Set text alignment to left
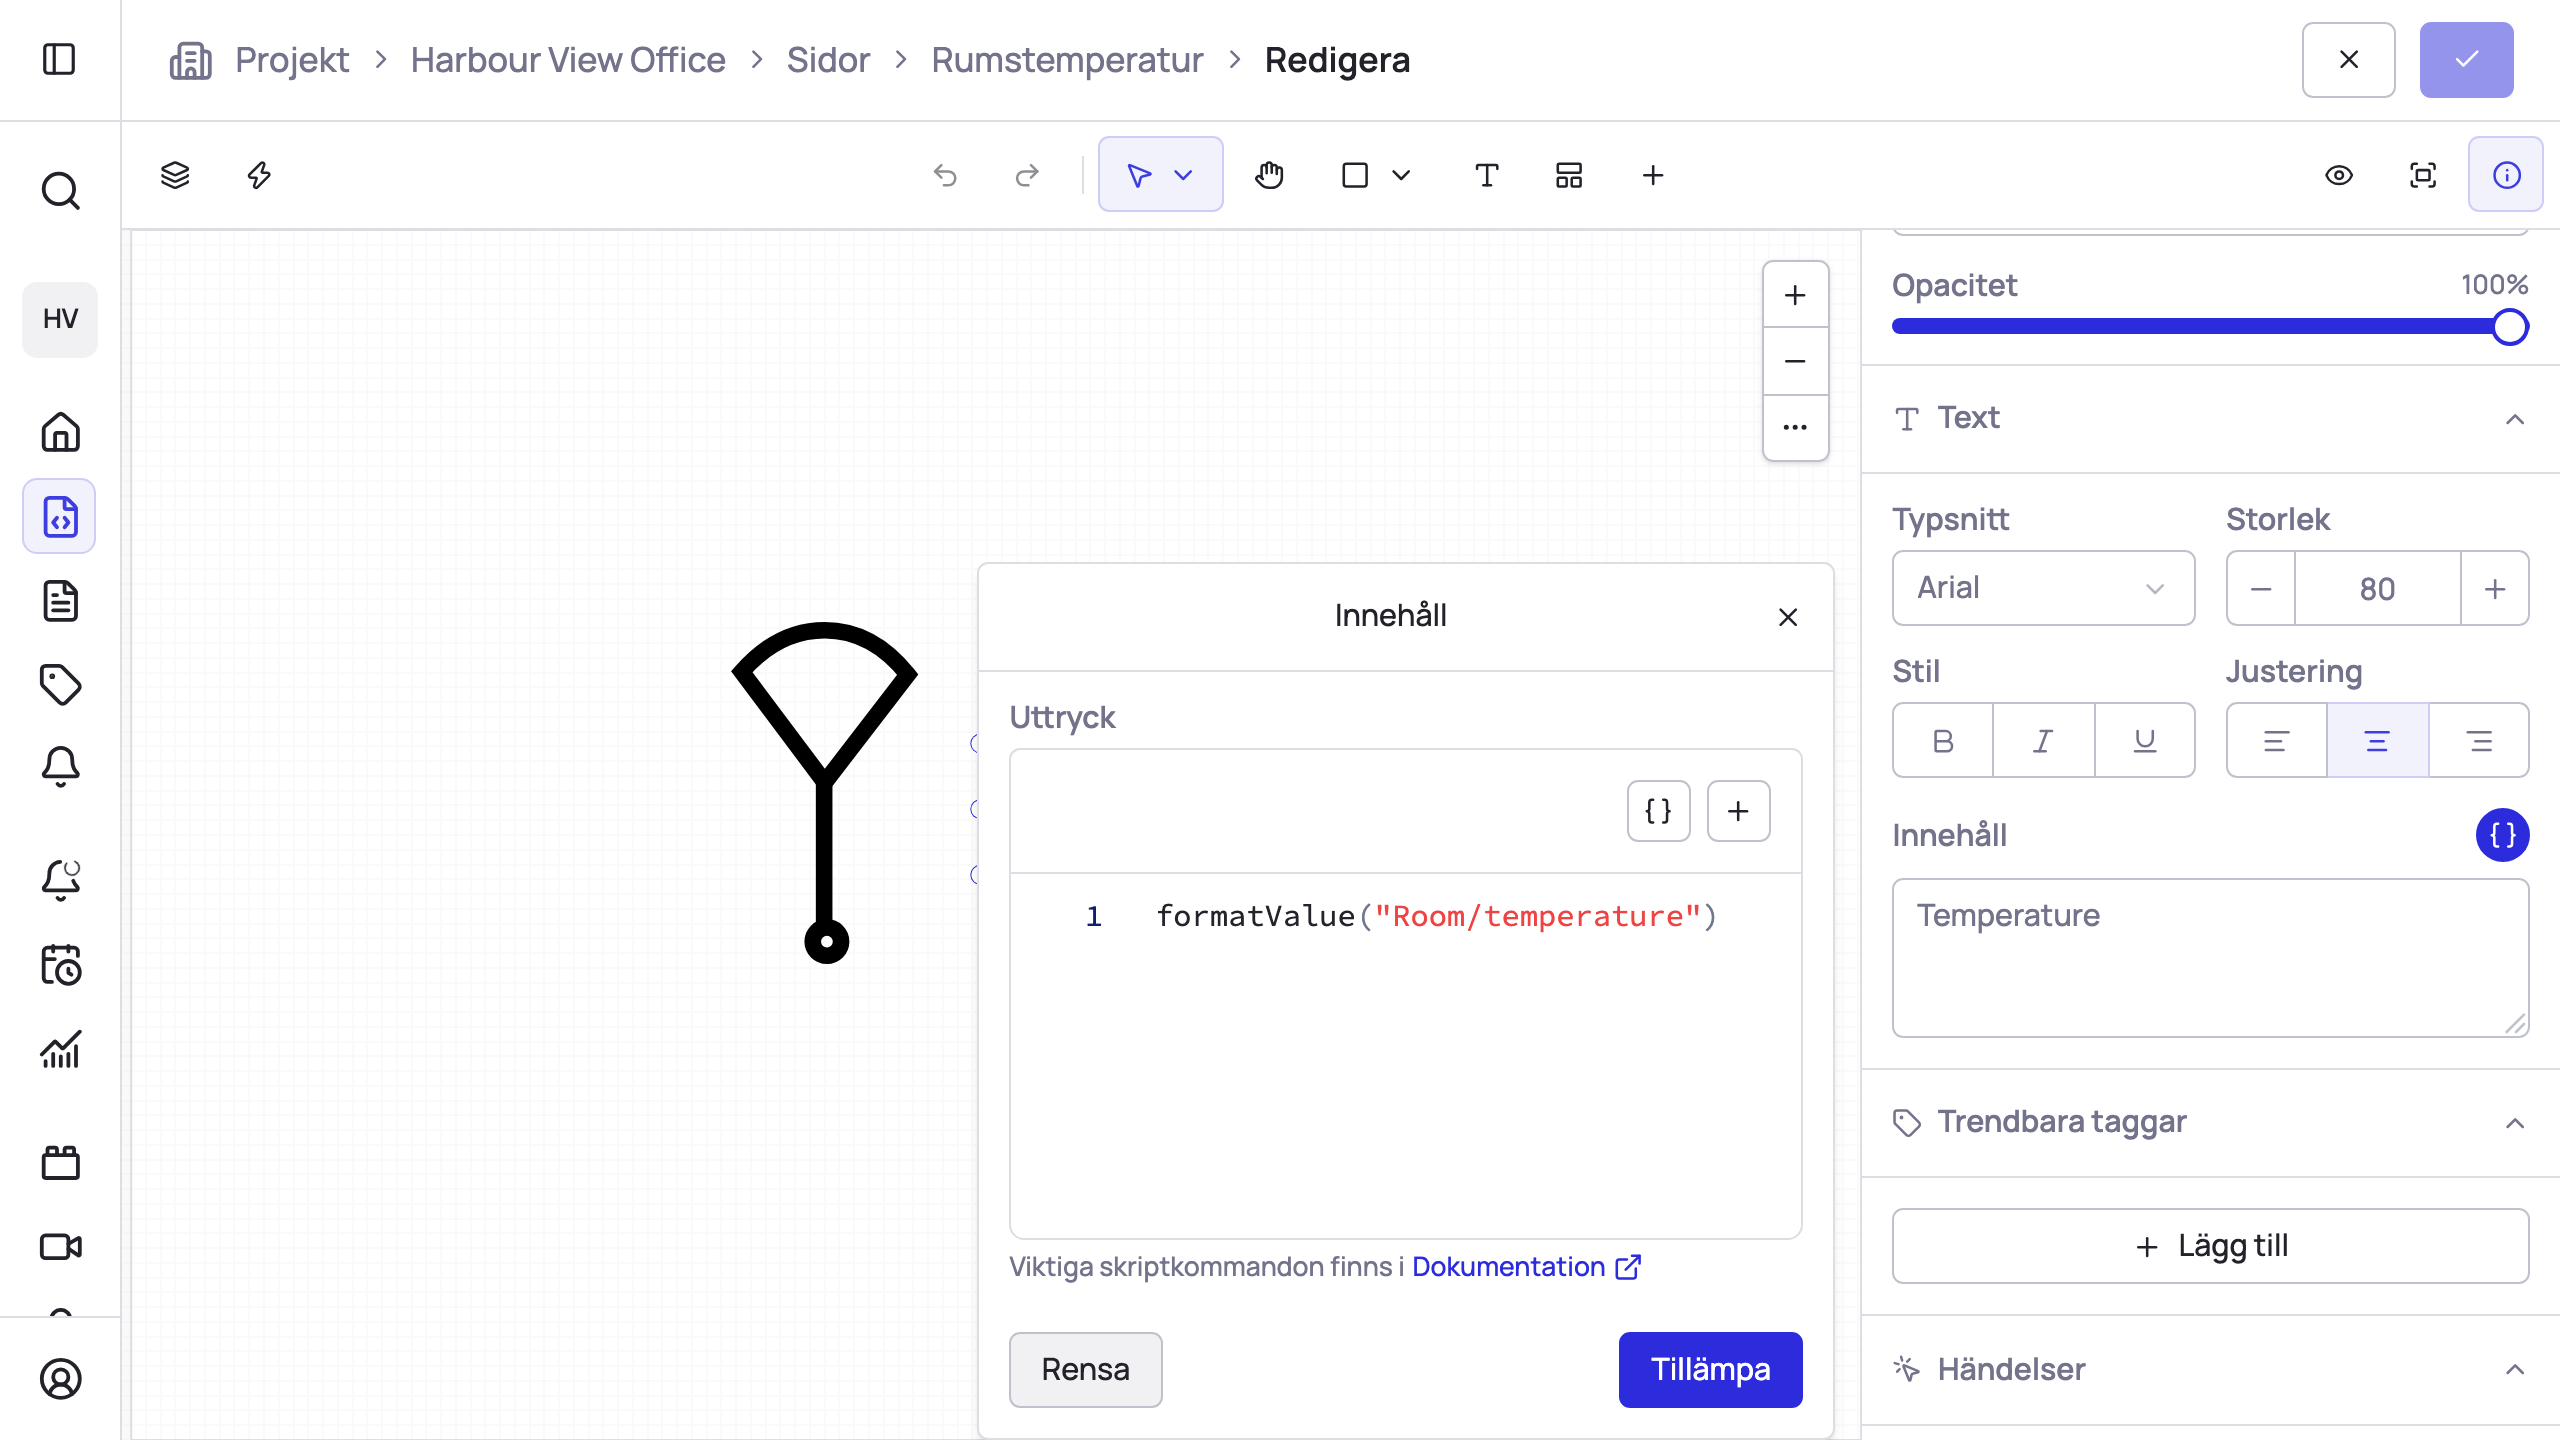Image resolution: width=2560 pixels, height=1440 pixels. coord(2277,740)
